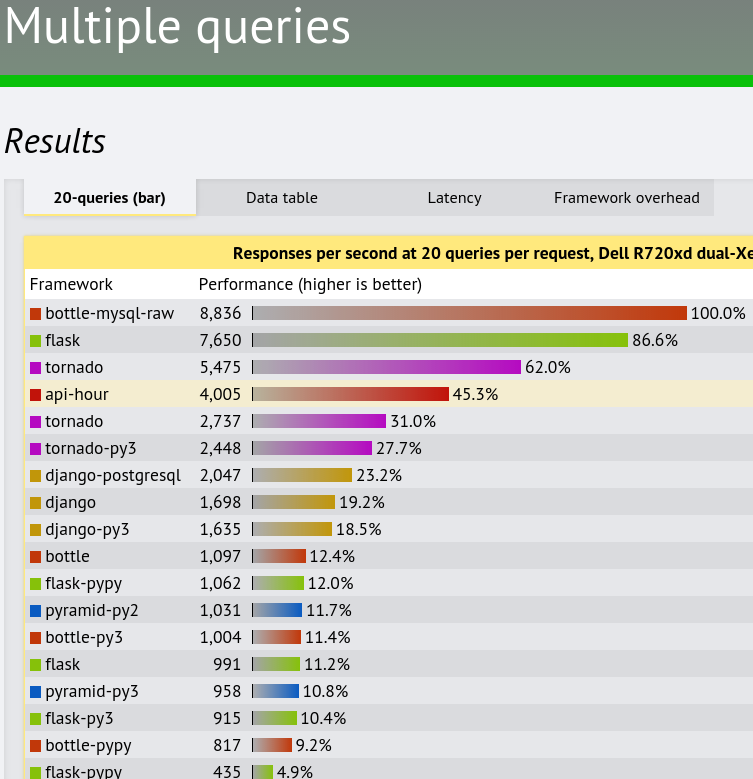Viewport: 753px width, 779px height.
Task: Click the green swatch beside flask-pypy
Action: (x=36, y=584)
